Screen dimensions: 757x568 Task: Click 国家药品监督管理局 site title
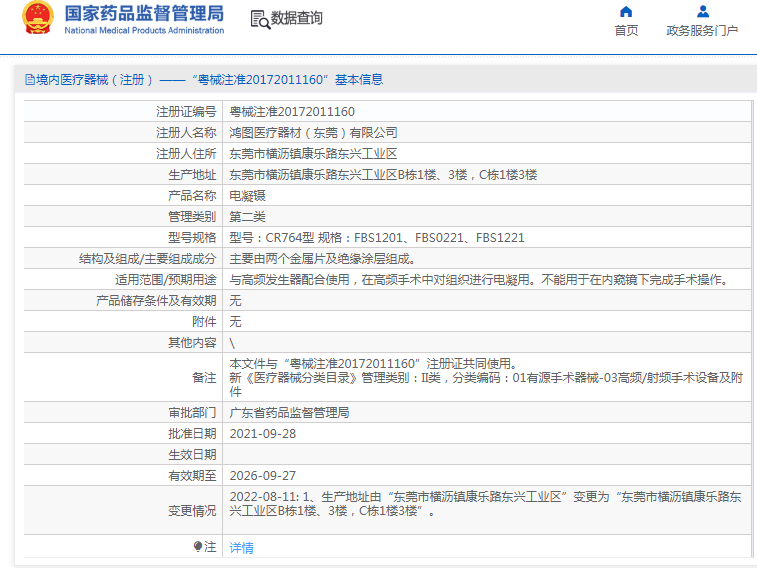[144, 14]
